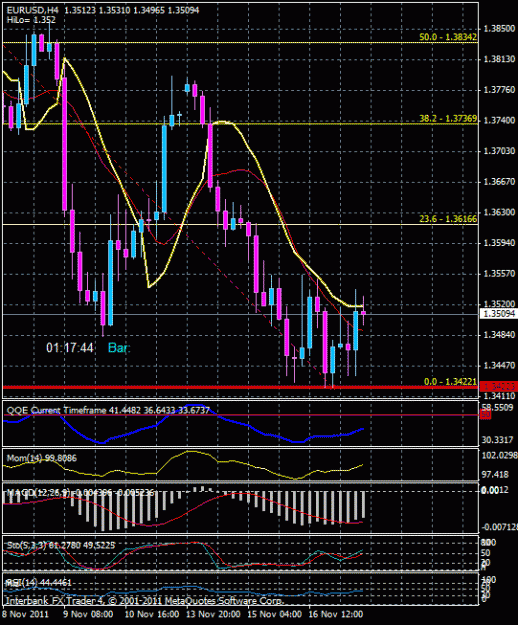
Task: Click the MACD scale value -0.007128
Action: [x=500, y=527]
